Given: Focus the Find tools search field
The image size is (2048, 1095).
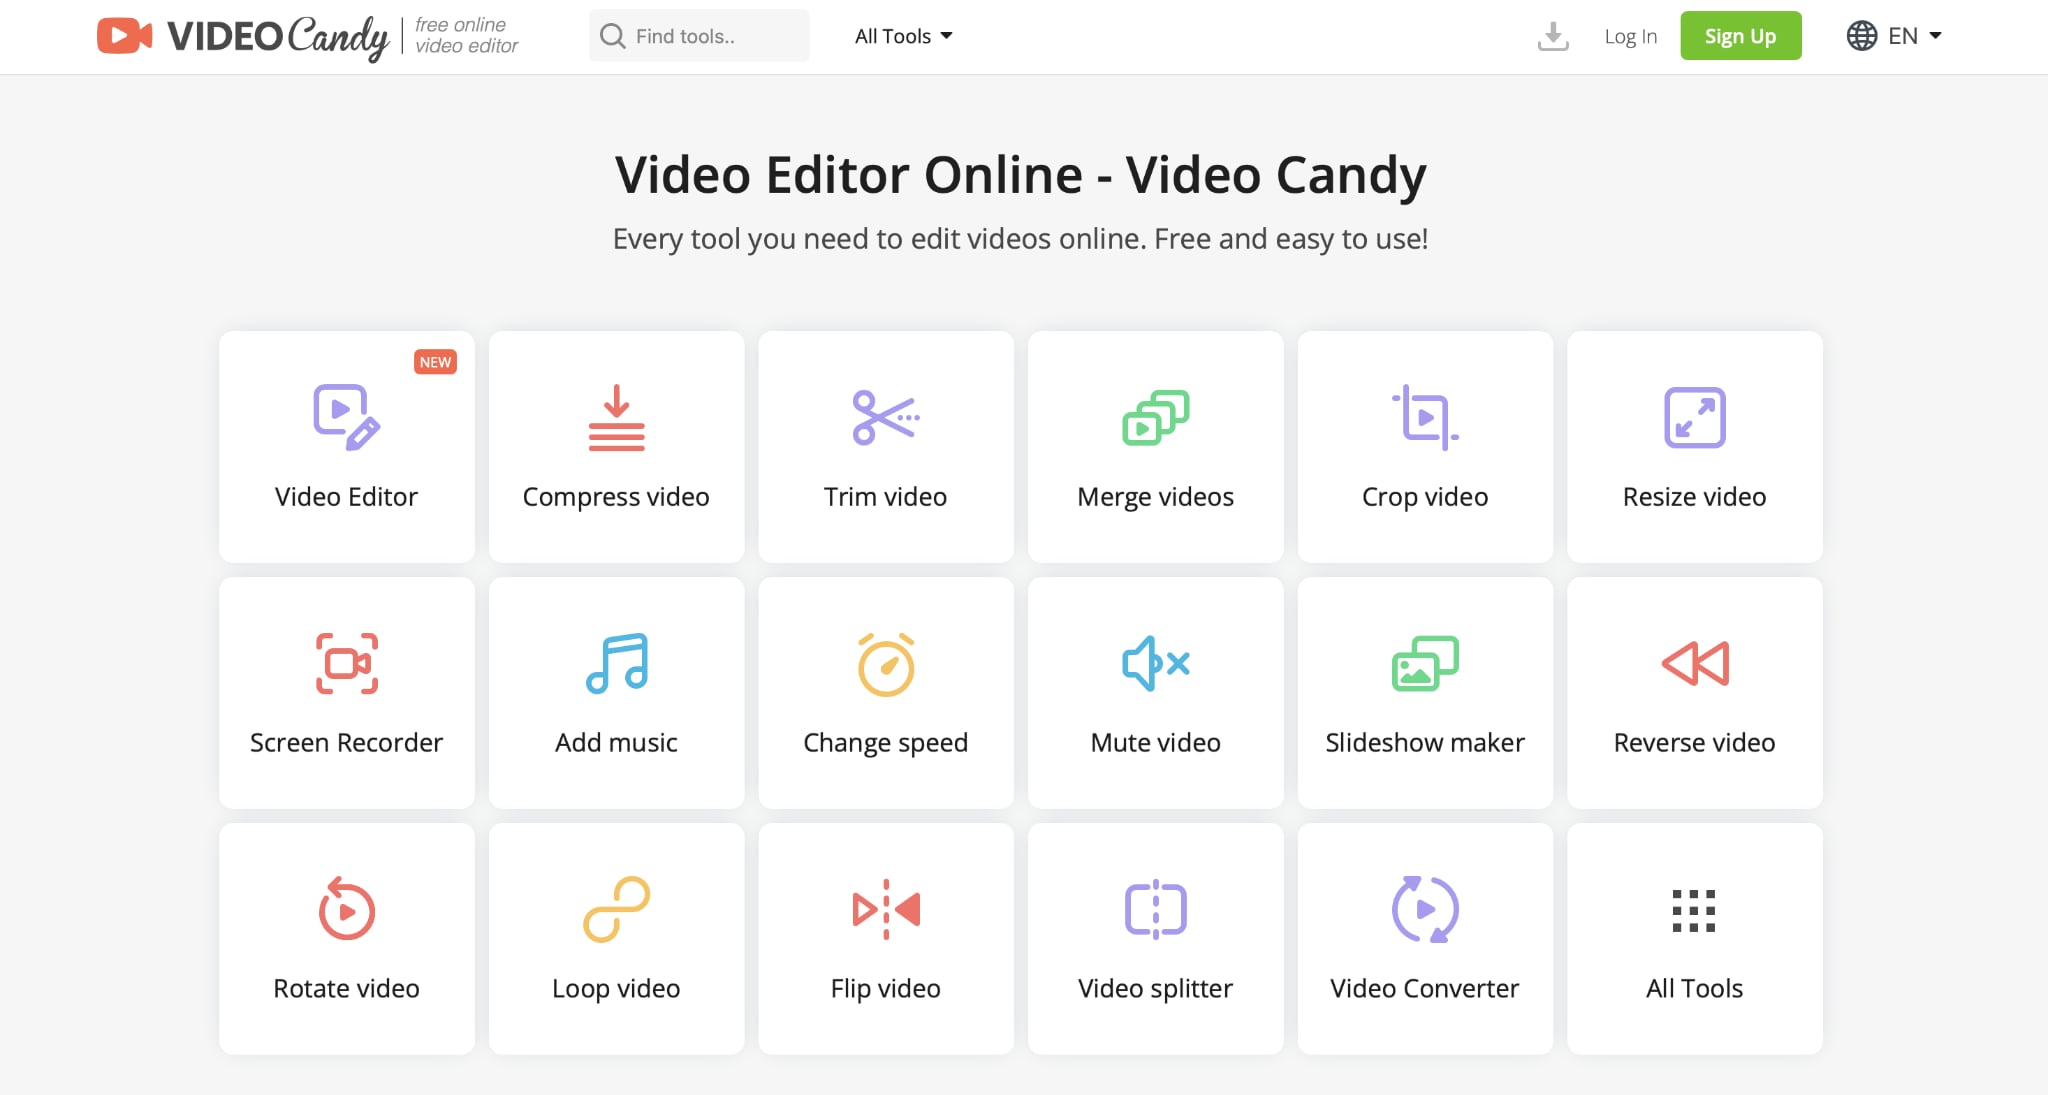Looking at the screenshot, I should pyautogui.click(x=699, y=36).
